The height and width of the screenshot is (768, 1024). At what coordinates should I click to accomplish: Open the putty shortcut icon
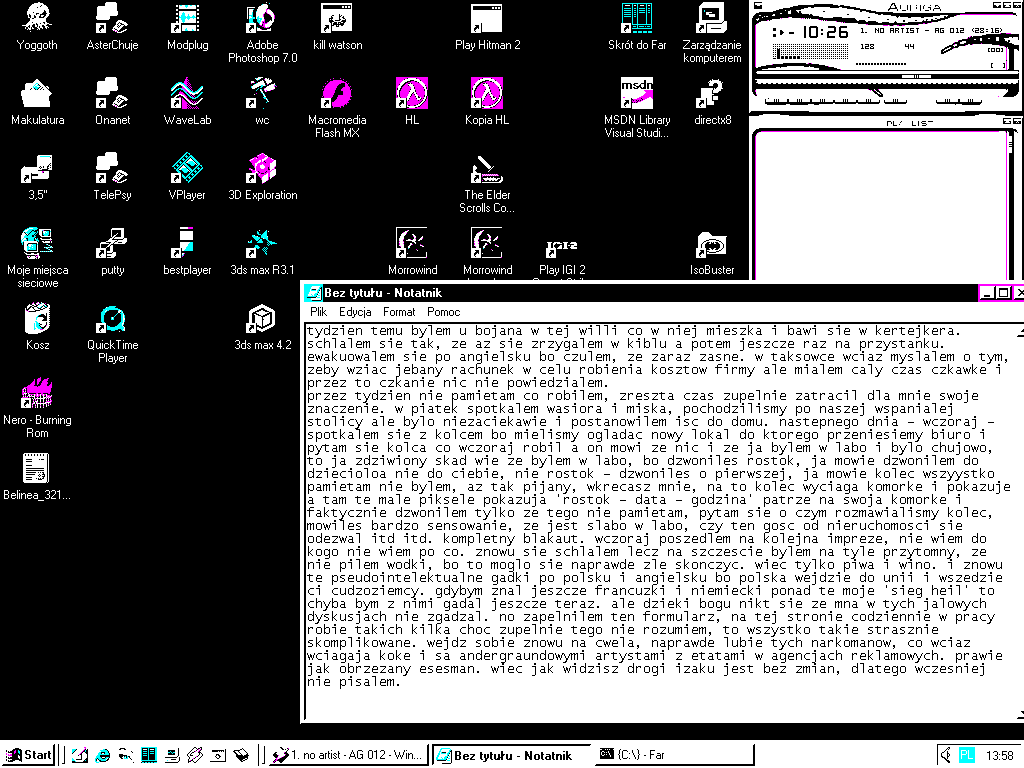tap(112, 245)
